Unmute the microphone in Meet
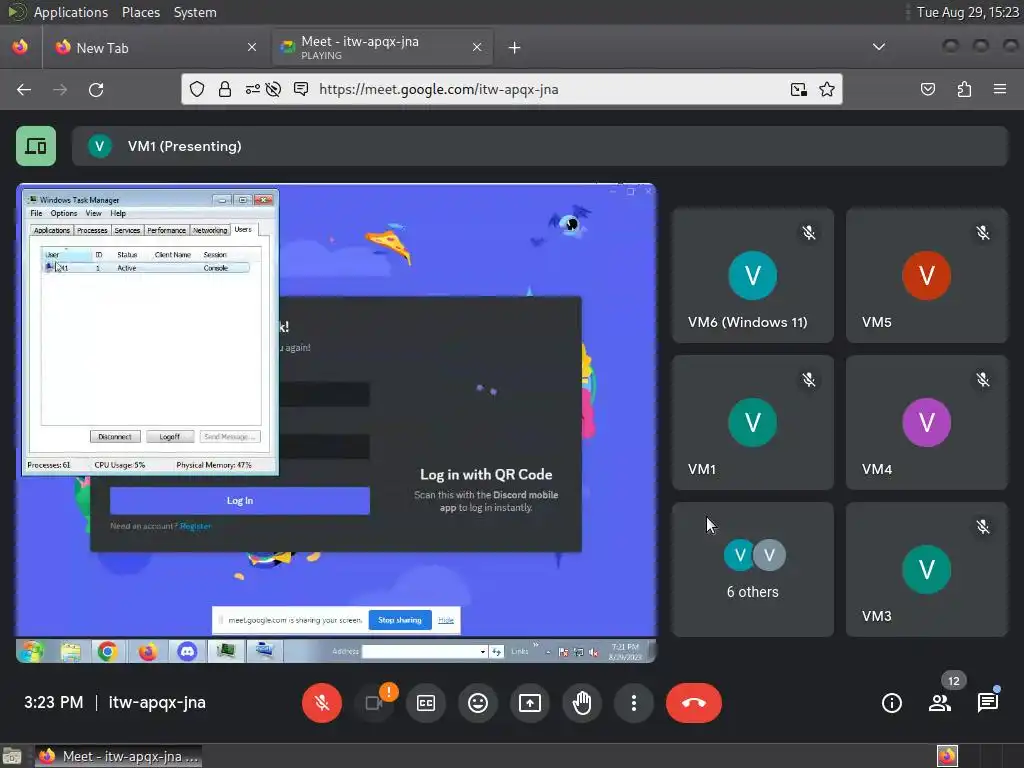This screenshot has width=1024, height=768. pyautogui.click(x=321, y=703)
